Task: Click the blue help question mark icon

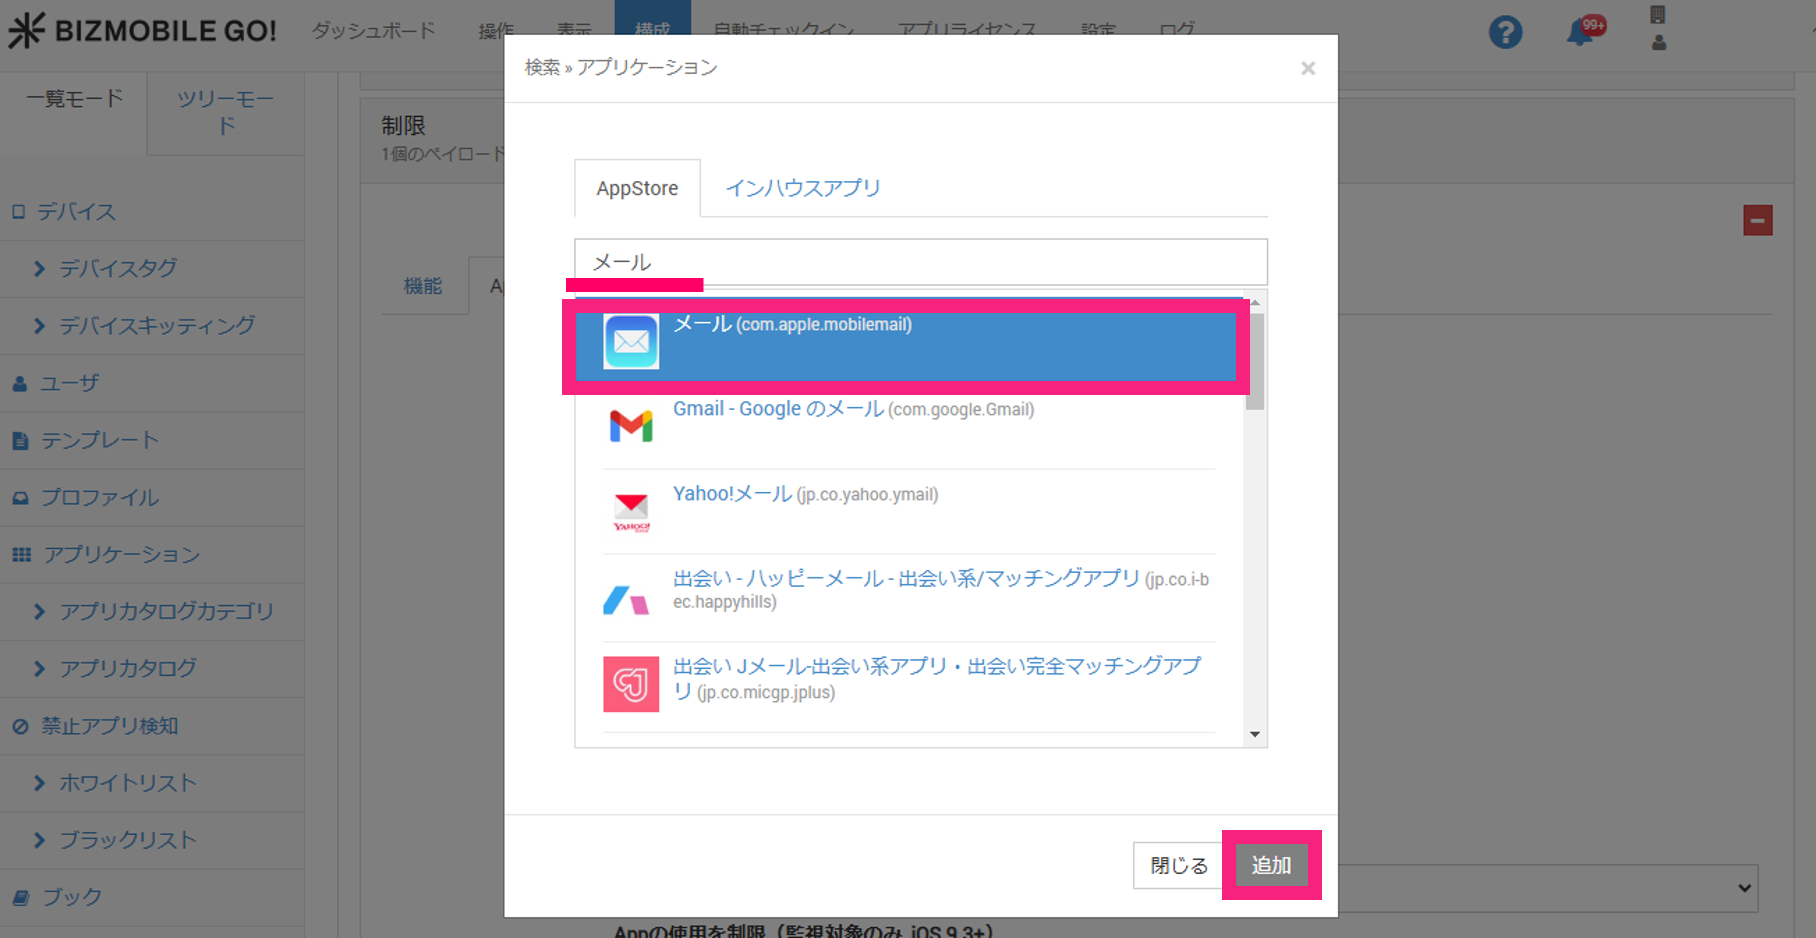Action: pos(1504,32)
